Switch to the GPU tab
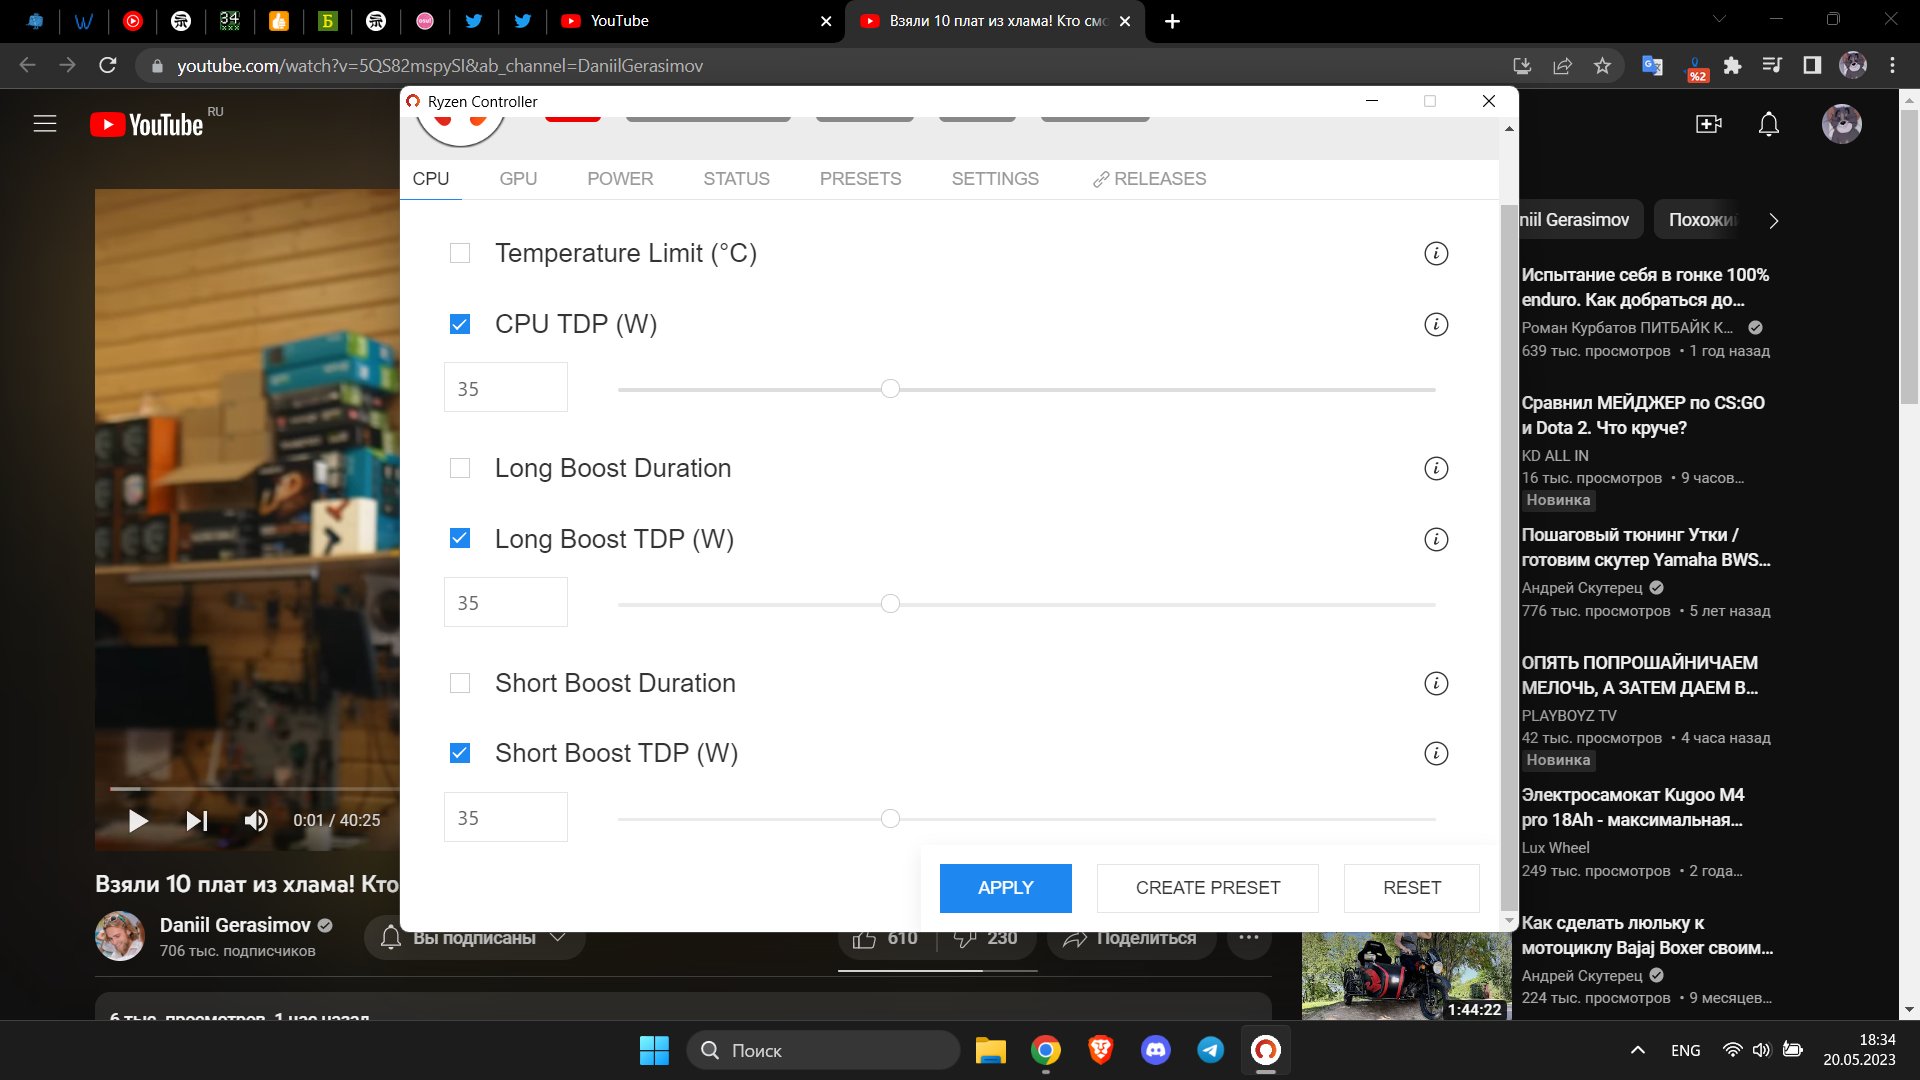Viewport: 1920px width, 1080px height. (518, 178)
